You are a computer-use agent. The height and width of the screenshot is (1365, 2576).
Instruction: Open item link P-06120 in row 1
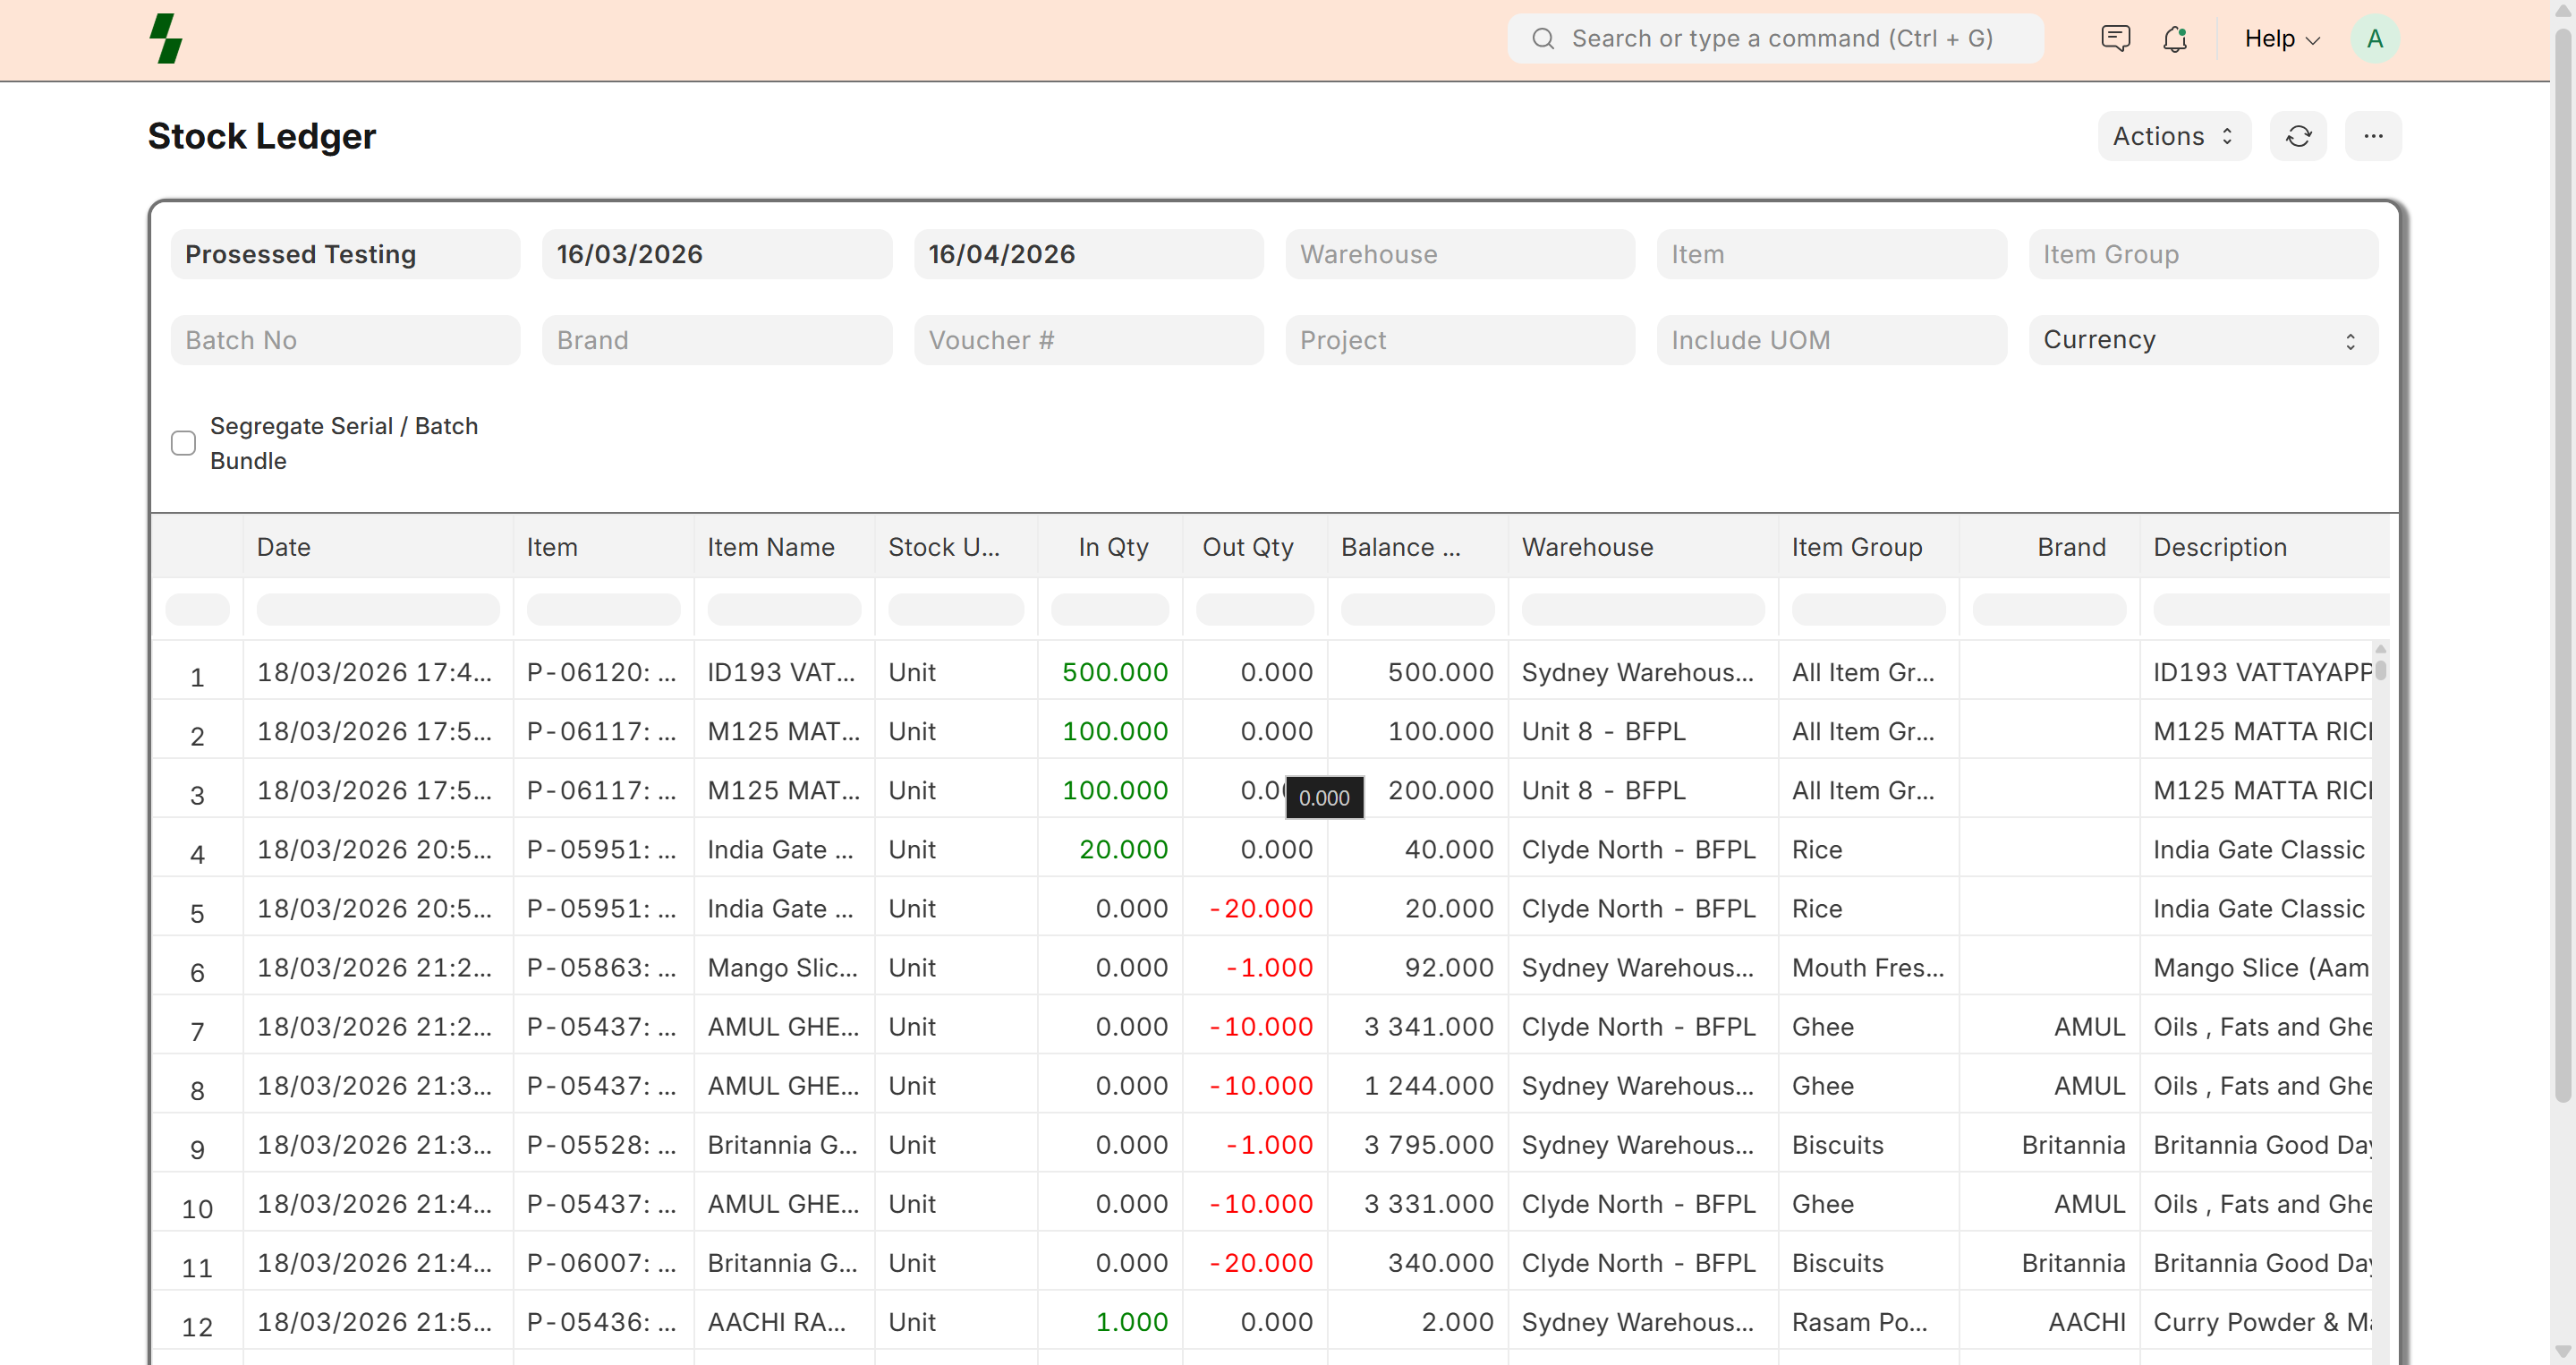click(x=601, y=672)
